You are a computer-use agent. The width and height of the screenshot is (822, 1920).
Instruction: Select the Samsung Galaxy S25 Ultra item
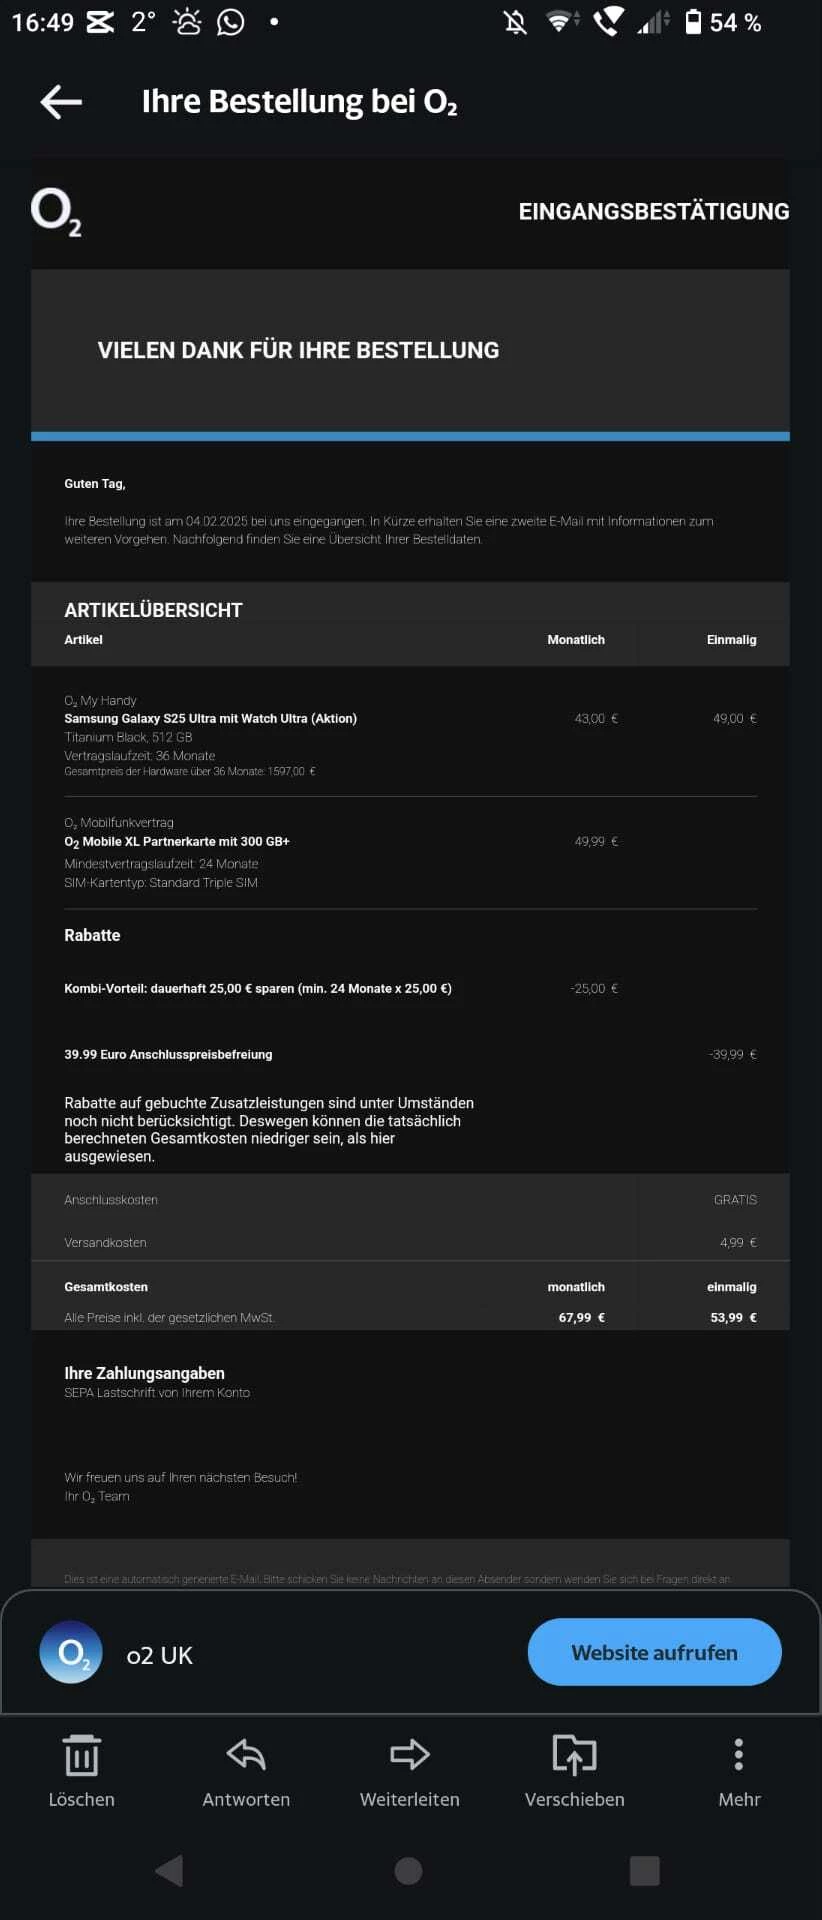(210, 719)
